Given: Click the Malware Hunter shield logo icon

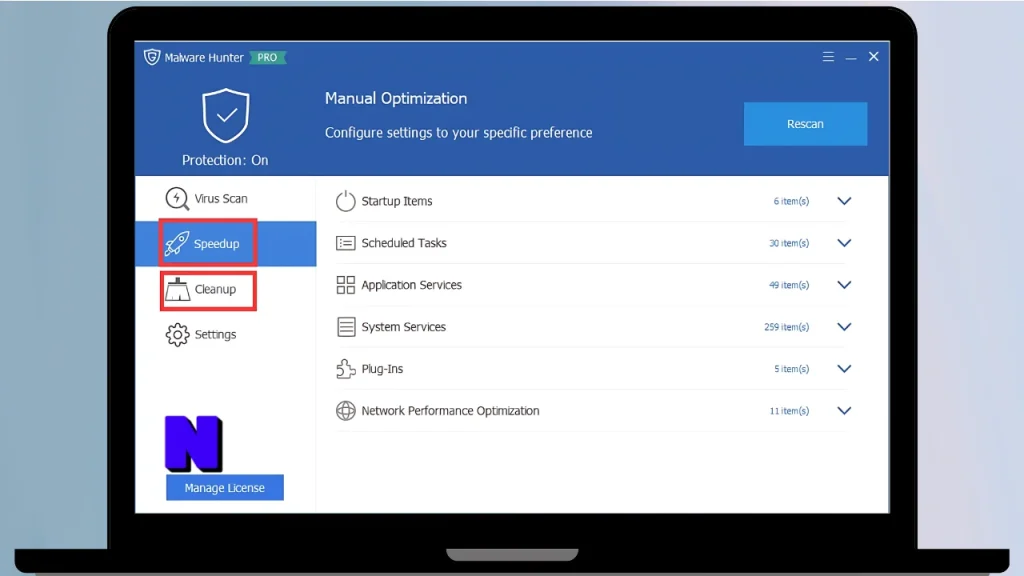Looking at the screenshot, I should [152, 57].
